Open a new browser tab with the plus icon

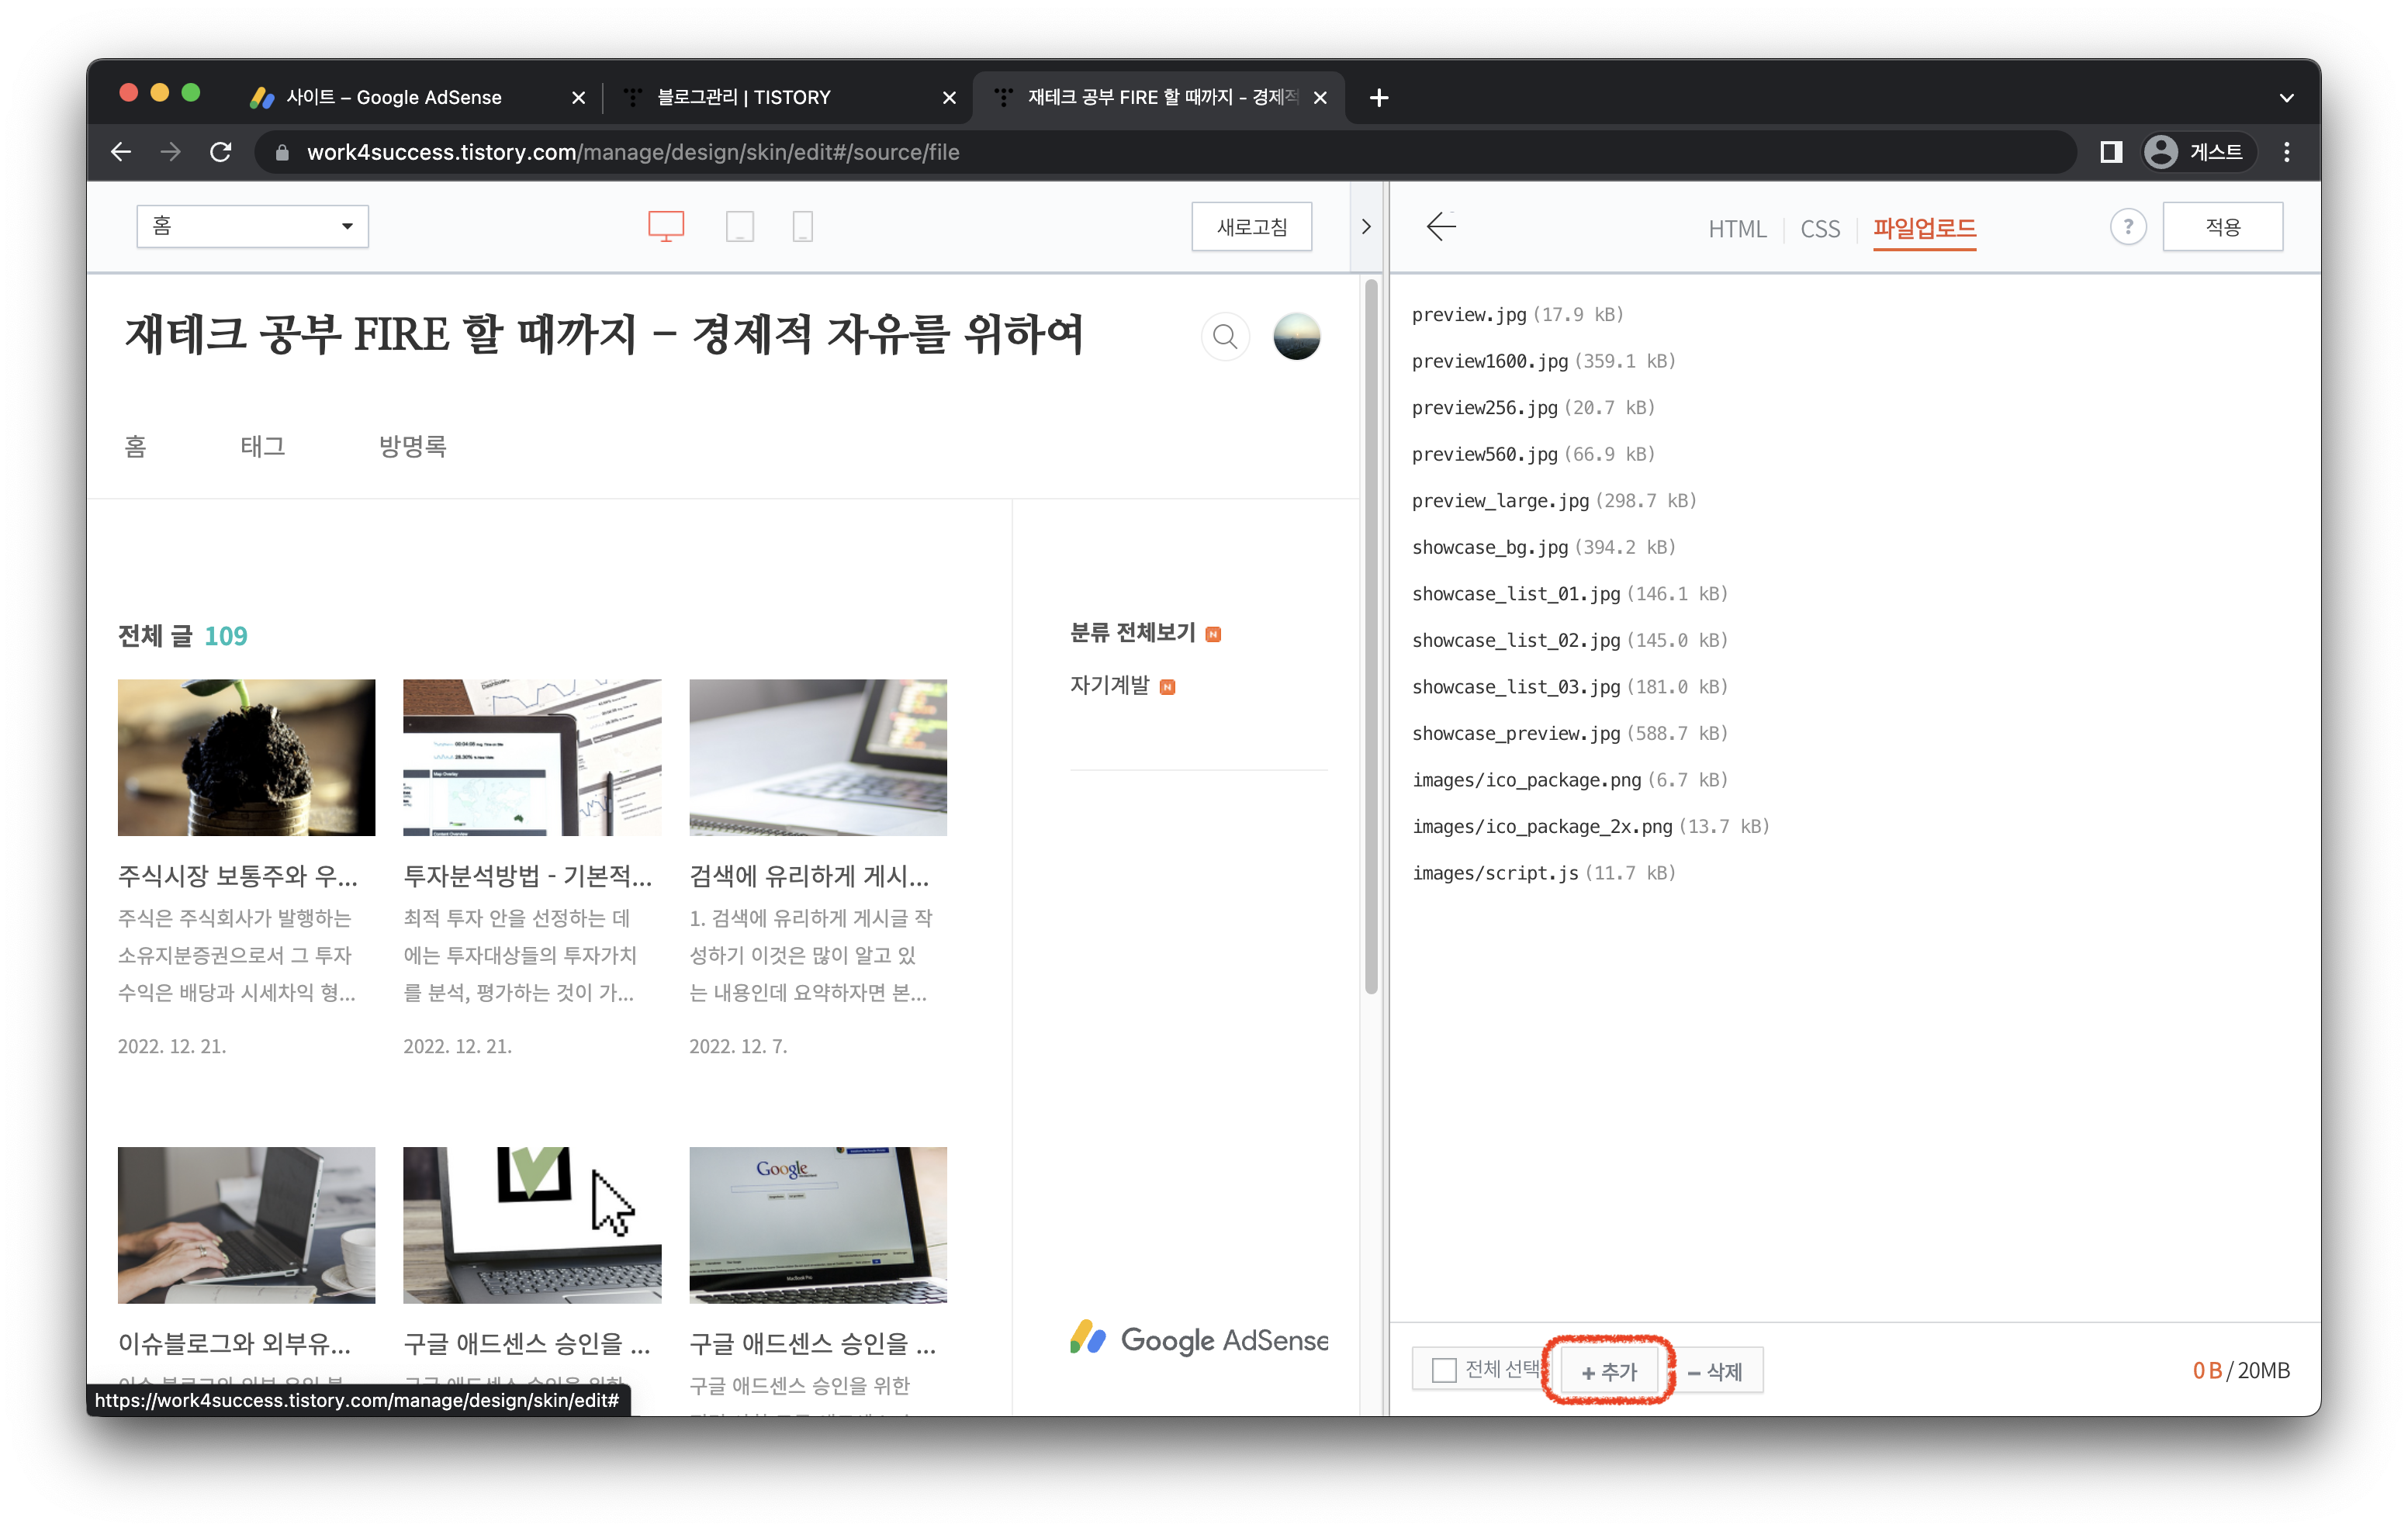1379,97
